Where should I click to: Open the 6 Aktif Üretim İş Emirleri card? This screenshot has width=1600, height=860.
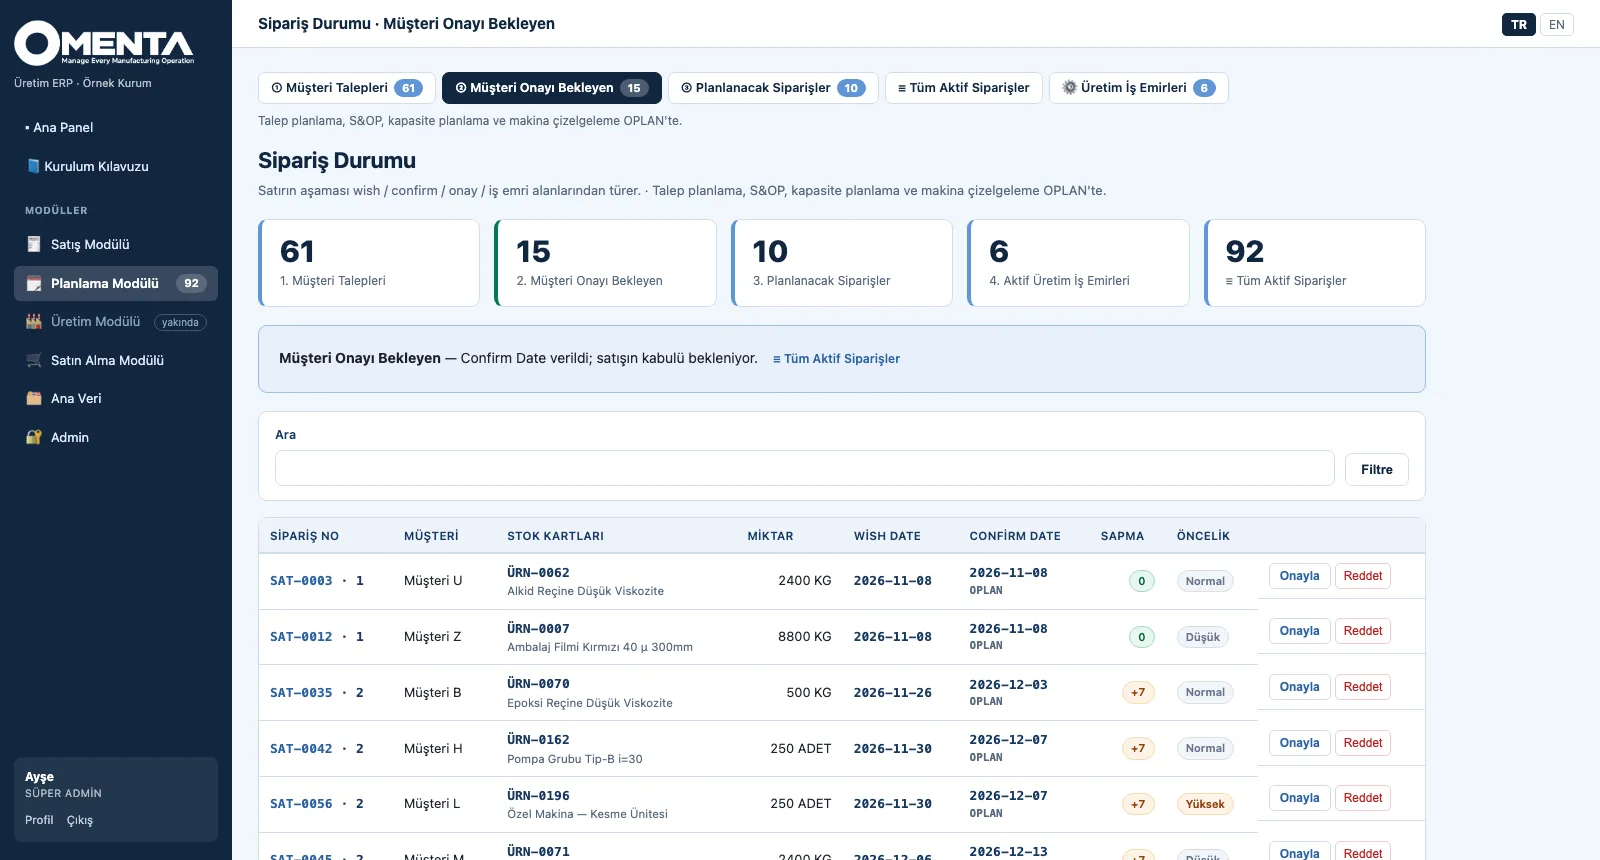[1078, 263]
